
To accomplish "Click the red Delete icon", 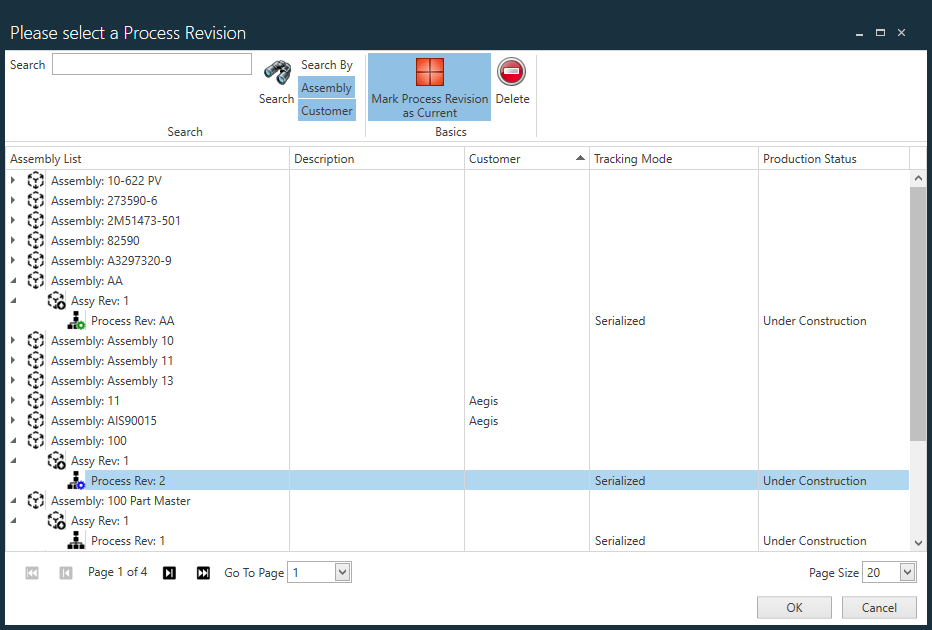I will pos(511,72).
